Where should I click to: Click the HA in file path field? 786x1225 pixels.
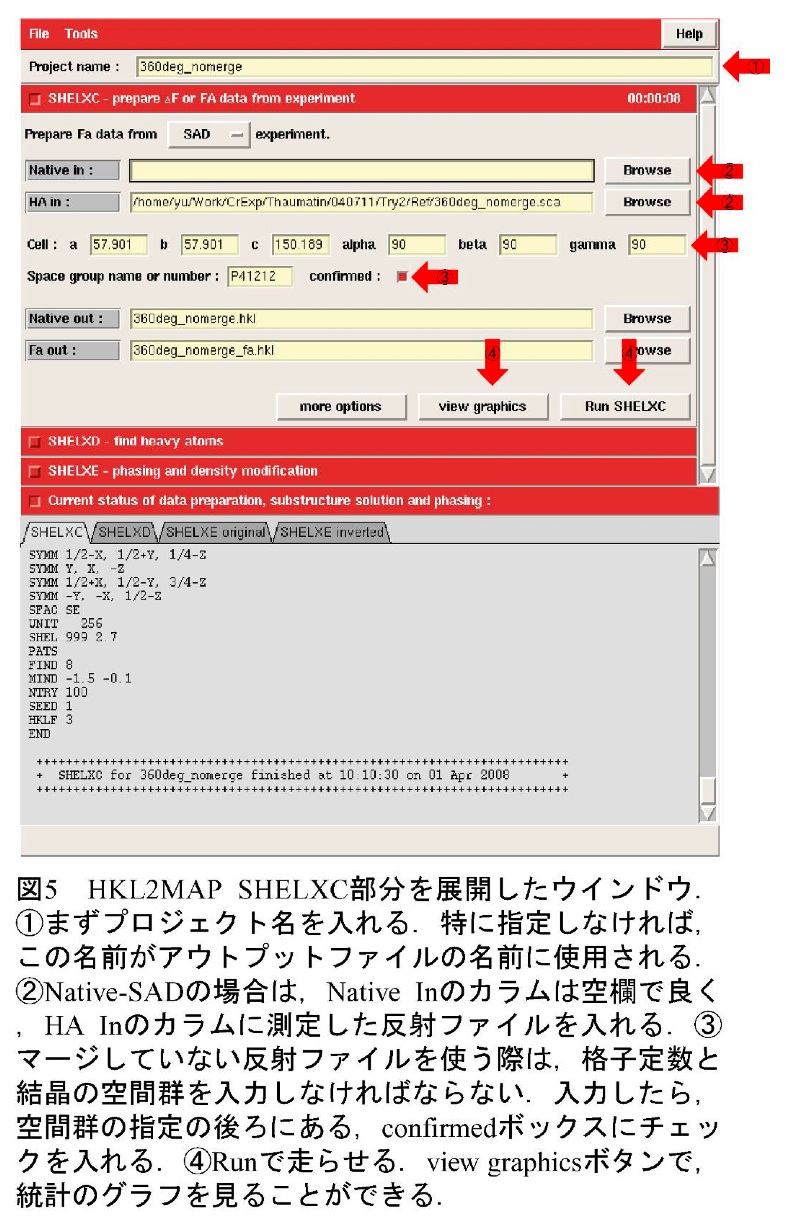click(361, 202)
